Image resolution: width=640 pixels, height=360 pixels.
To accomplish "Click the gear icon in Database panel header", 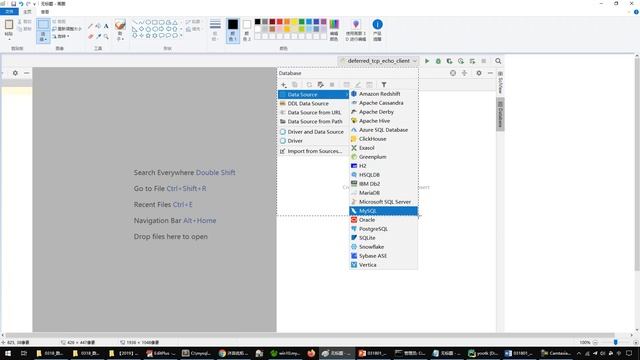I will coord(479,73).
